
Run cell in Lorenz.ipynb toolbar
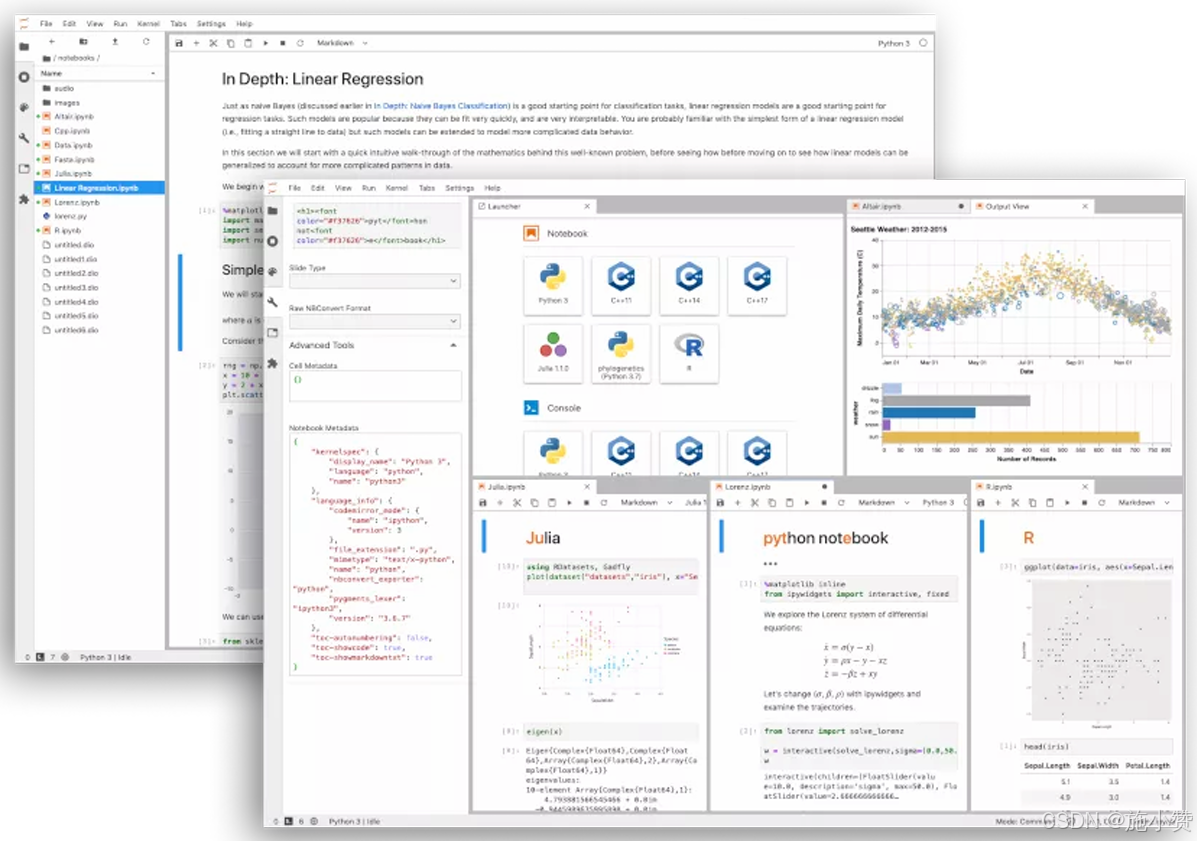[x=806, y=503]
